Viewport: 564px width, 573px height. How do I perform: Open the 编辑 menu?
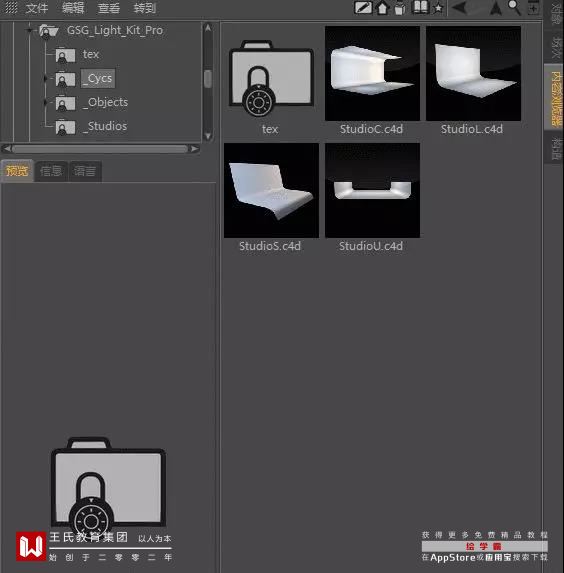(73, 8)
